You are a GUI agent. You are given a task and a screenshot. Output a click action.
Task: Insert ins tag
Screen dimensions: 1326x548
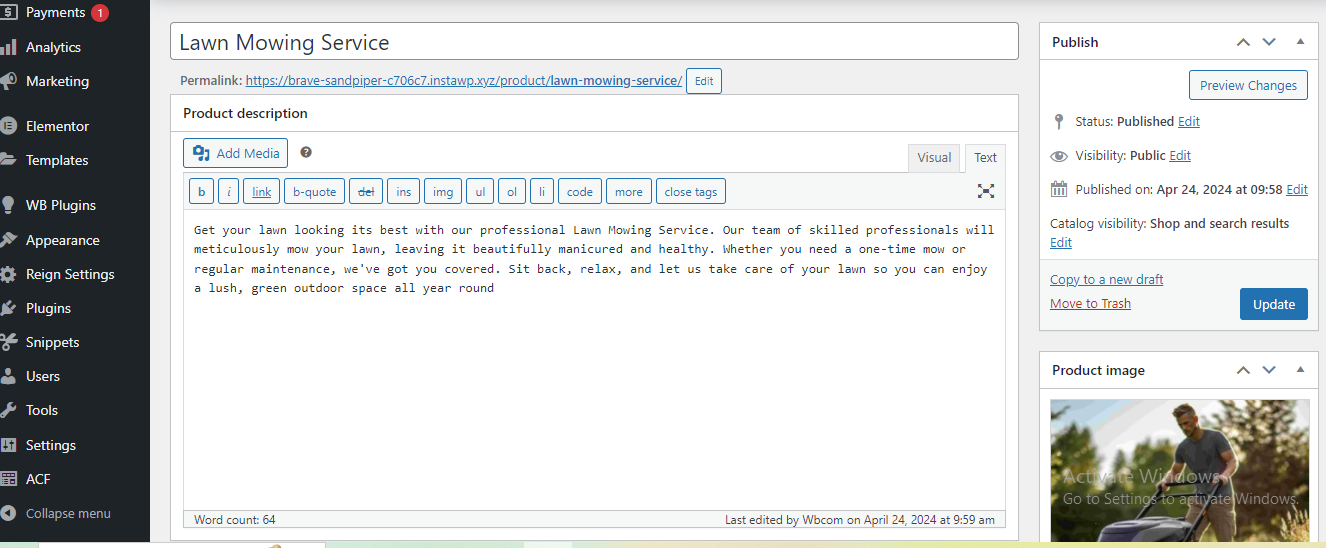[404, 191]
